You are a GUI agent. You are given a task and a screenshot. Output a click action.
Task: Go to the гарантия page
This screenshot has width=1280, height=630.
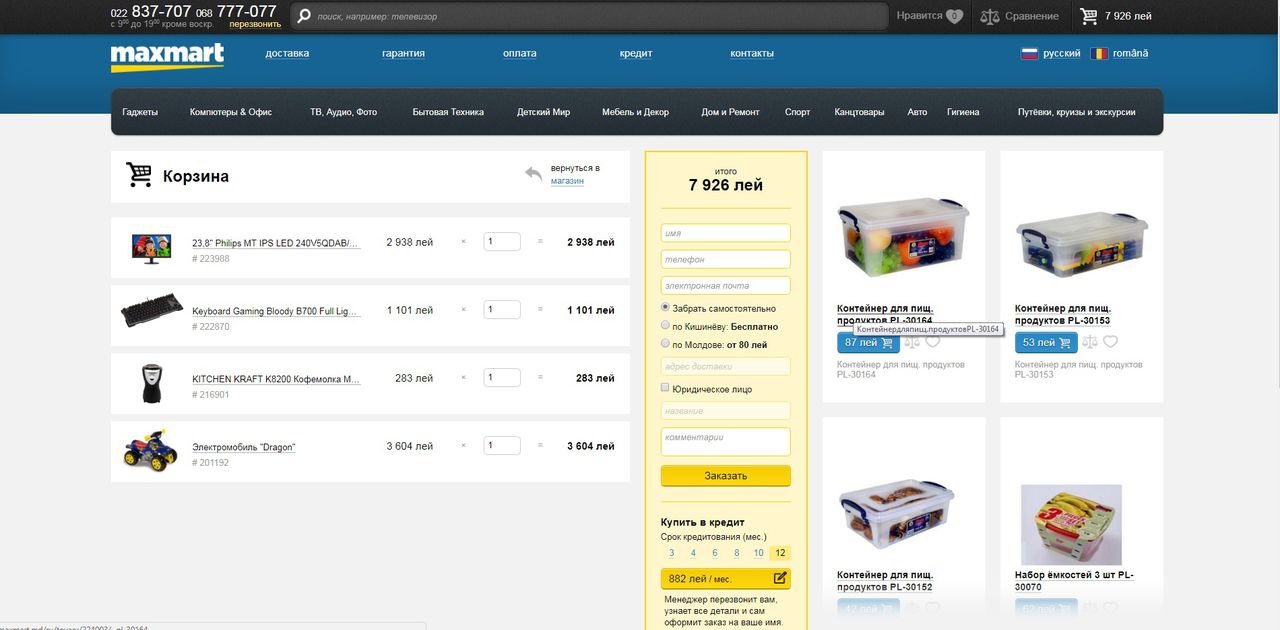coord(403,54)
